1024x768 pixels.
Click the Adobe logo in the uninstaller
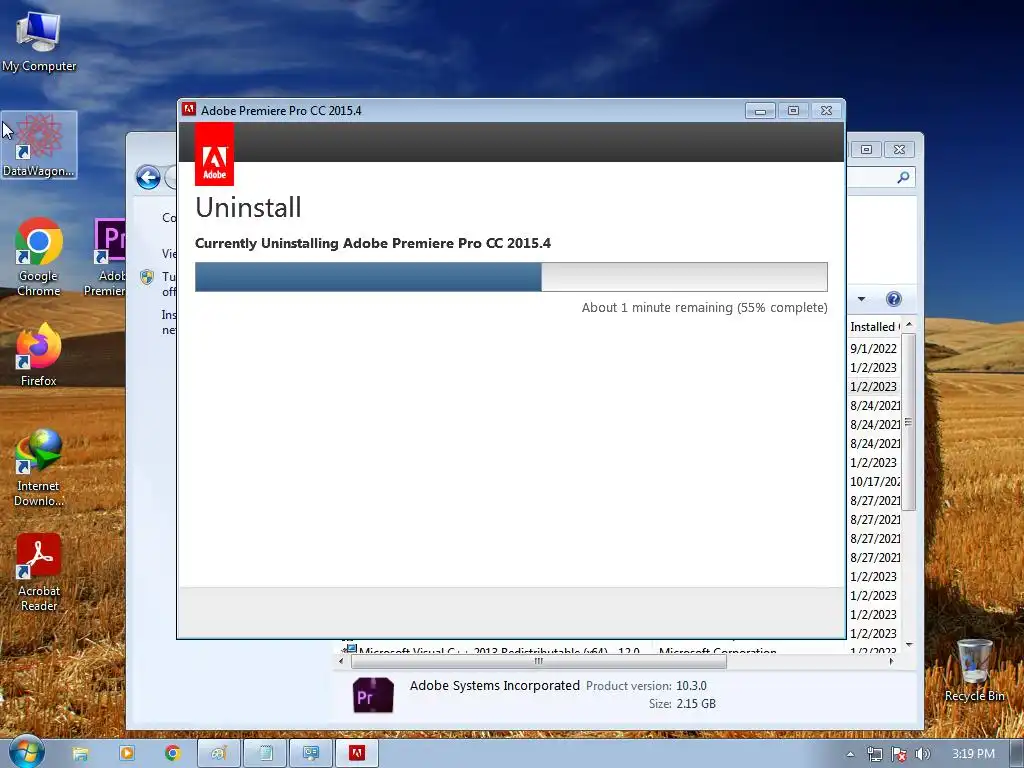(x=214, y=155)
